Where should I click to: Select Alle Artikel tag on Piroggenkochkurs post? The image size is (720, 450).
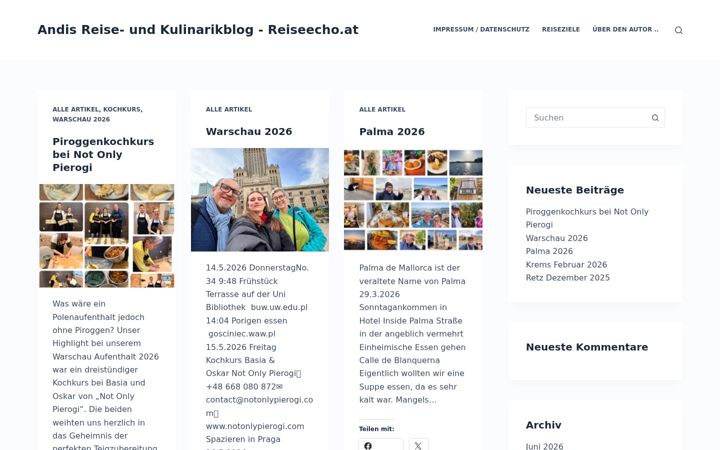(x=75, y=109)
